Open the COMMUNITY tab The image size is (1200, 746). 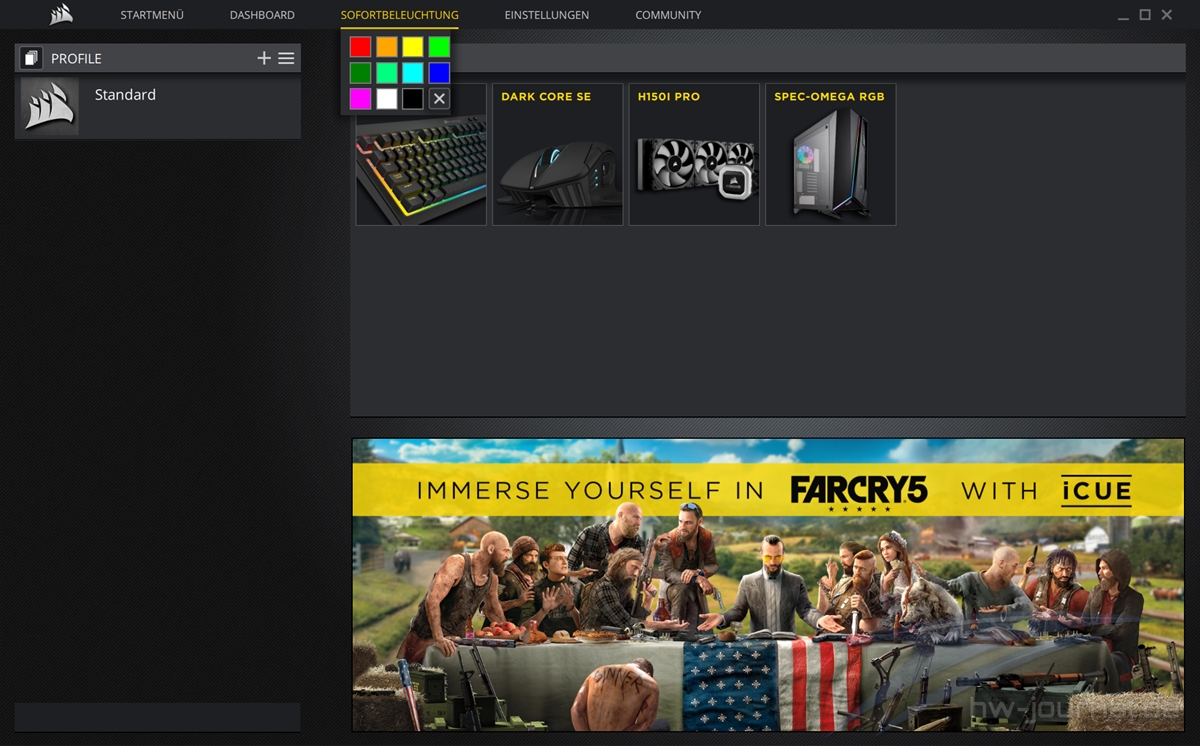[x=668, y=15]
